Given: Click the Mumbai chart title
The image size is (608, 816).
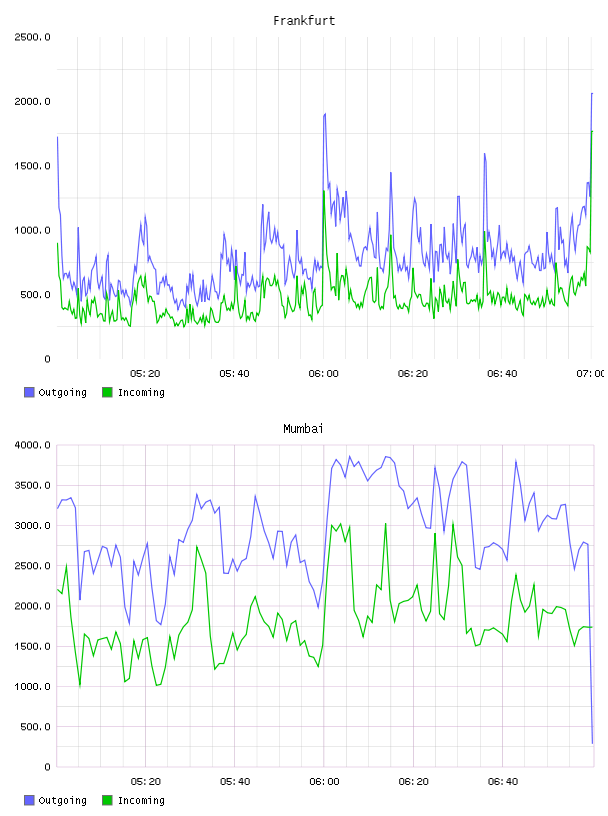Looking at the screenshot, I should click(303, 429).
